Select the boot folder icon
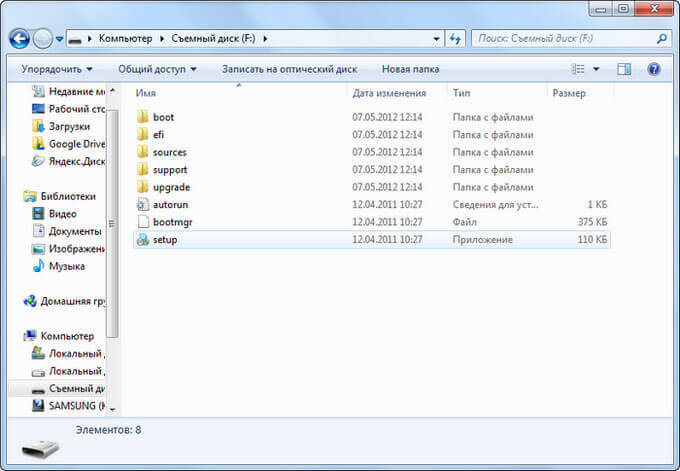 (x=142, y=117)
